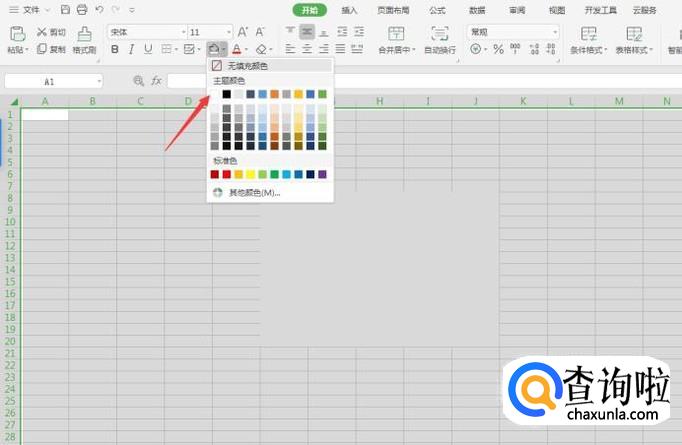
Task: Open 其他颜色 (More Colors) dialog
Action: [254, 192]
